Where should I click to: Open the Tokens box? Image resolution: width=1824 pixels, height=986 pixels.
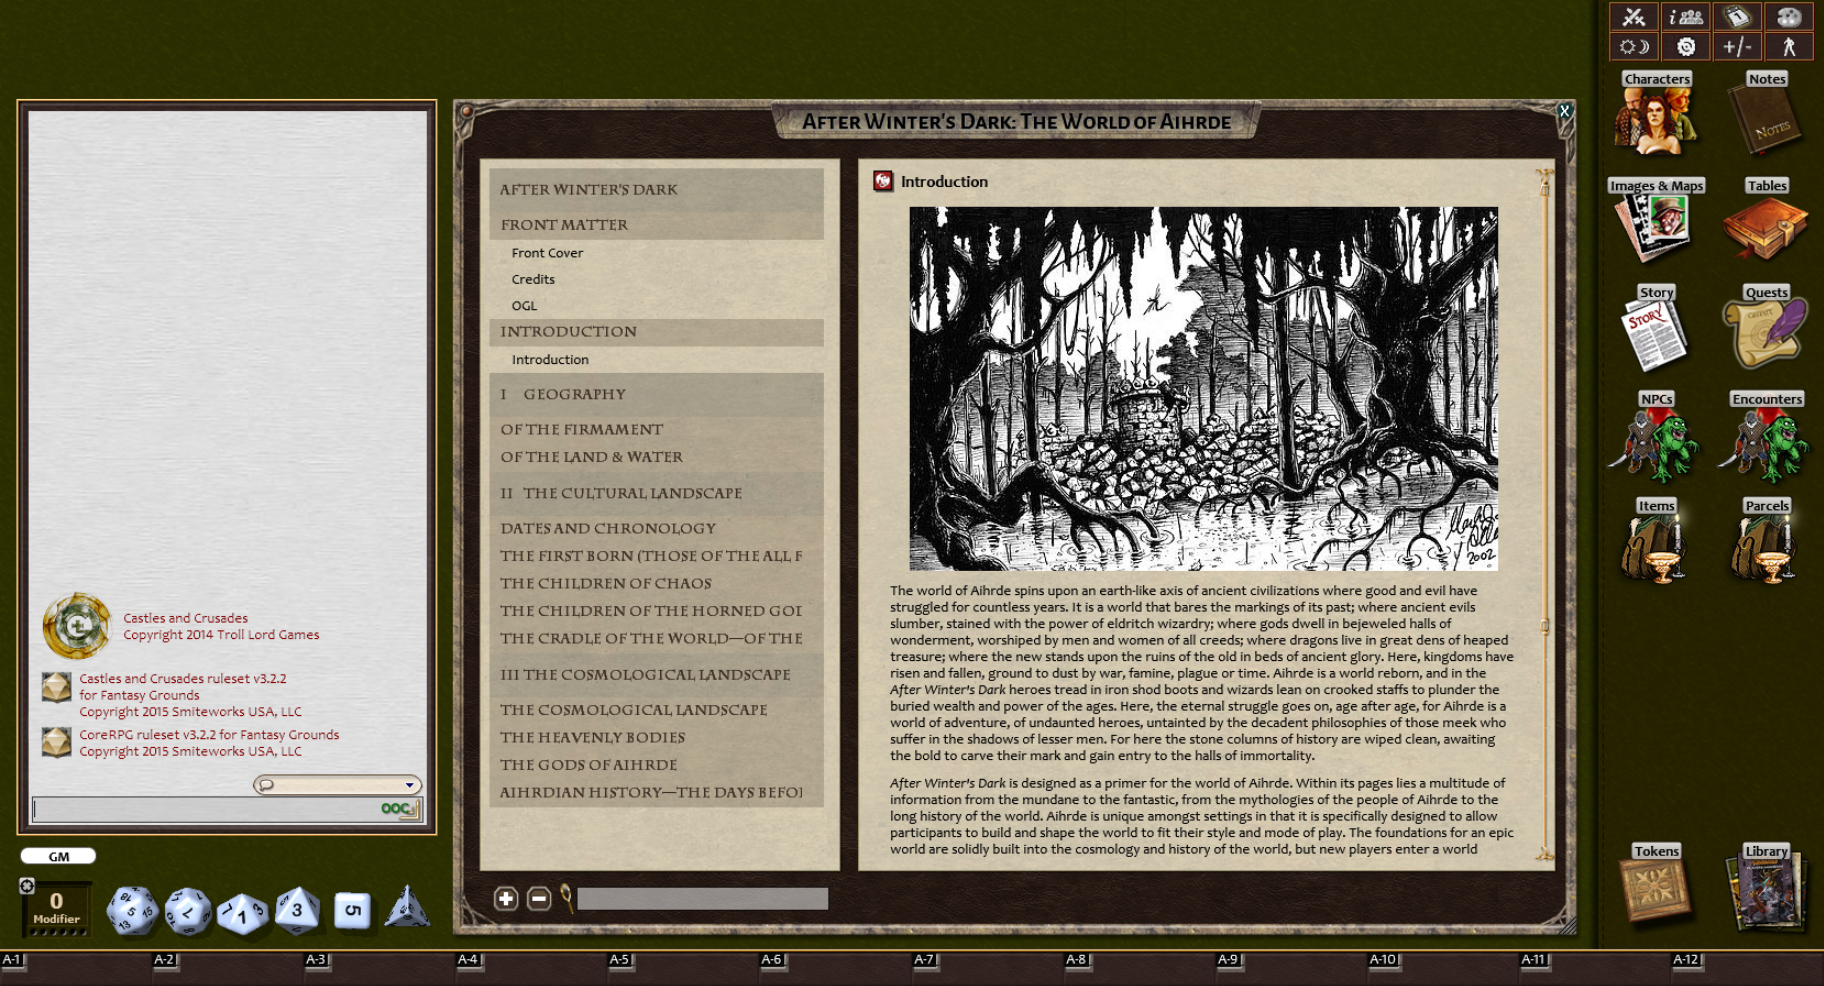point(1656,884)
